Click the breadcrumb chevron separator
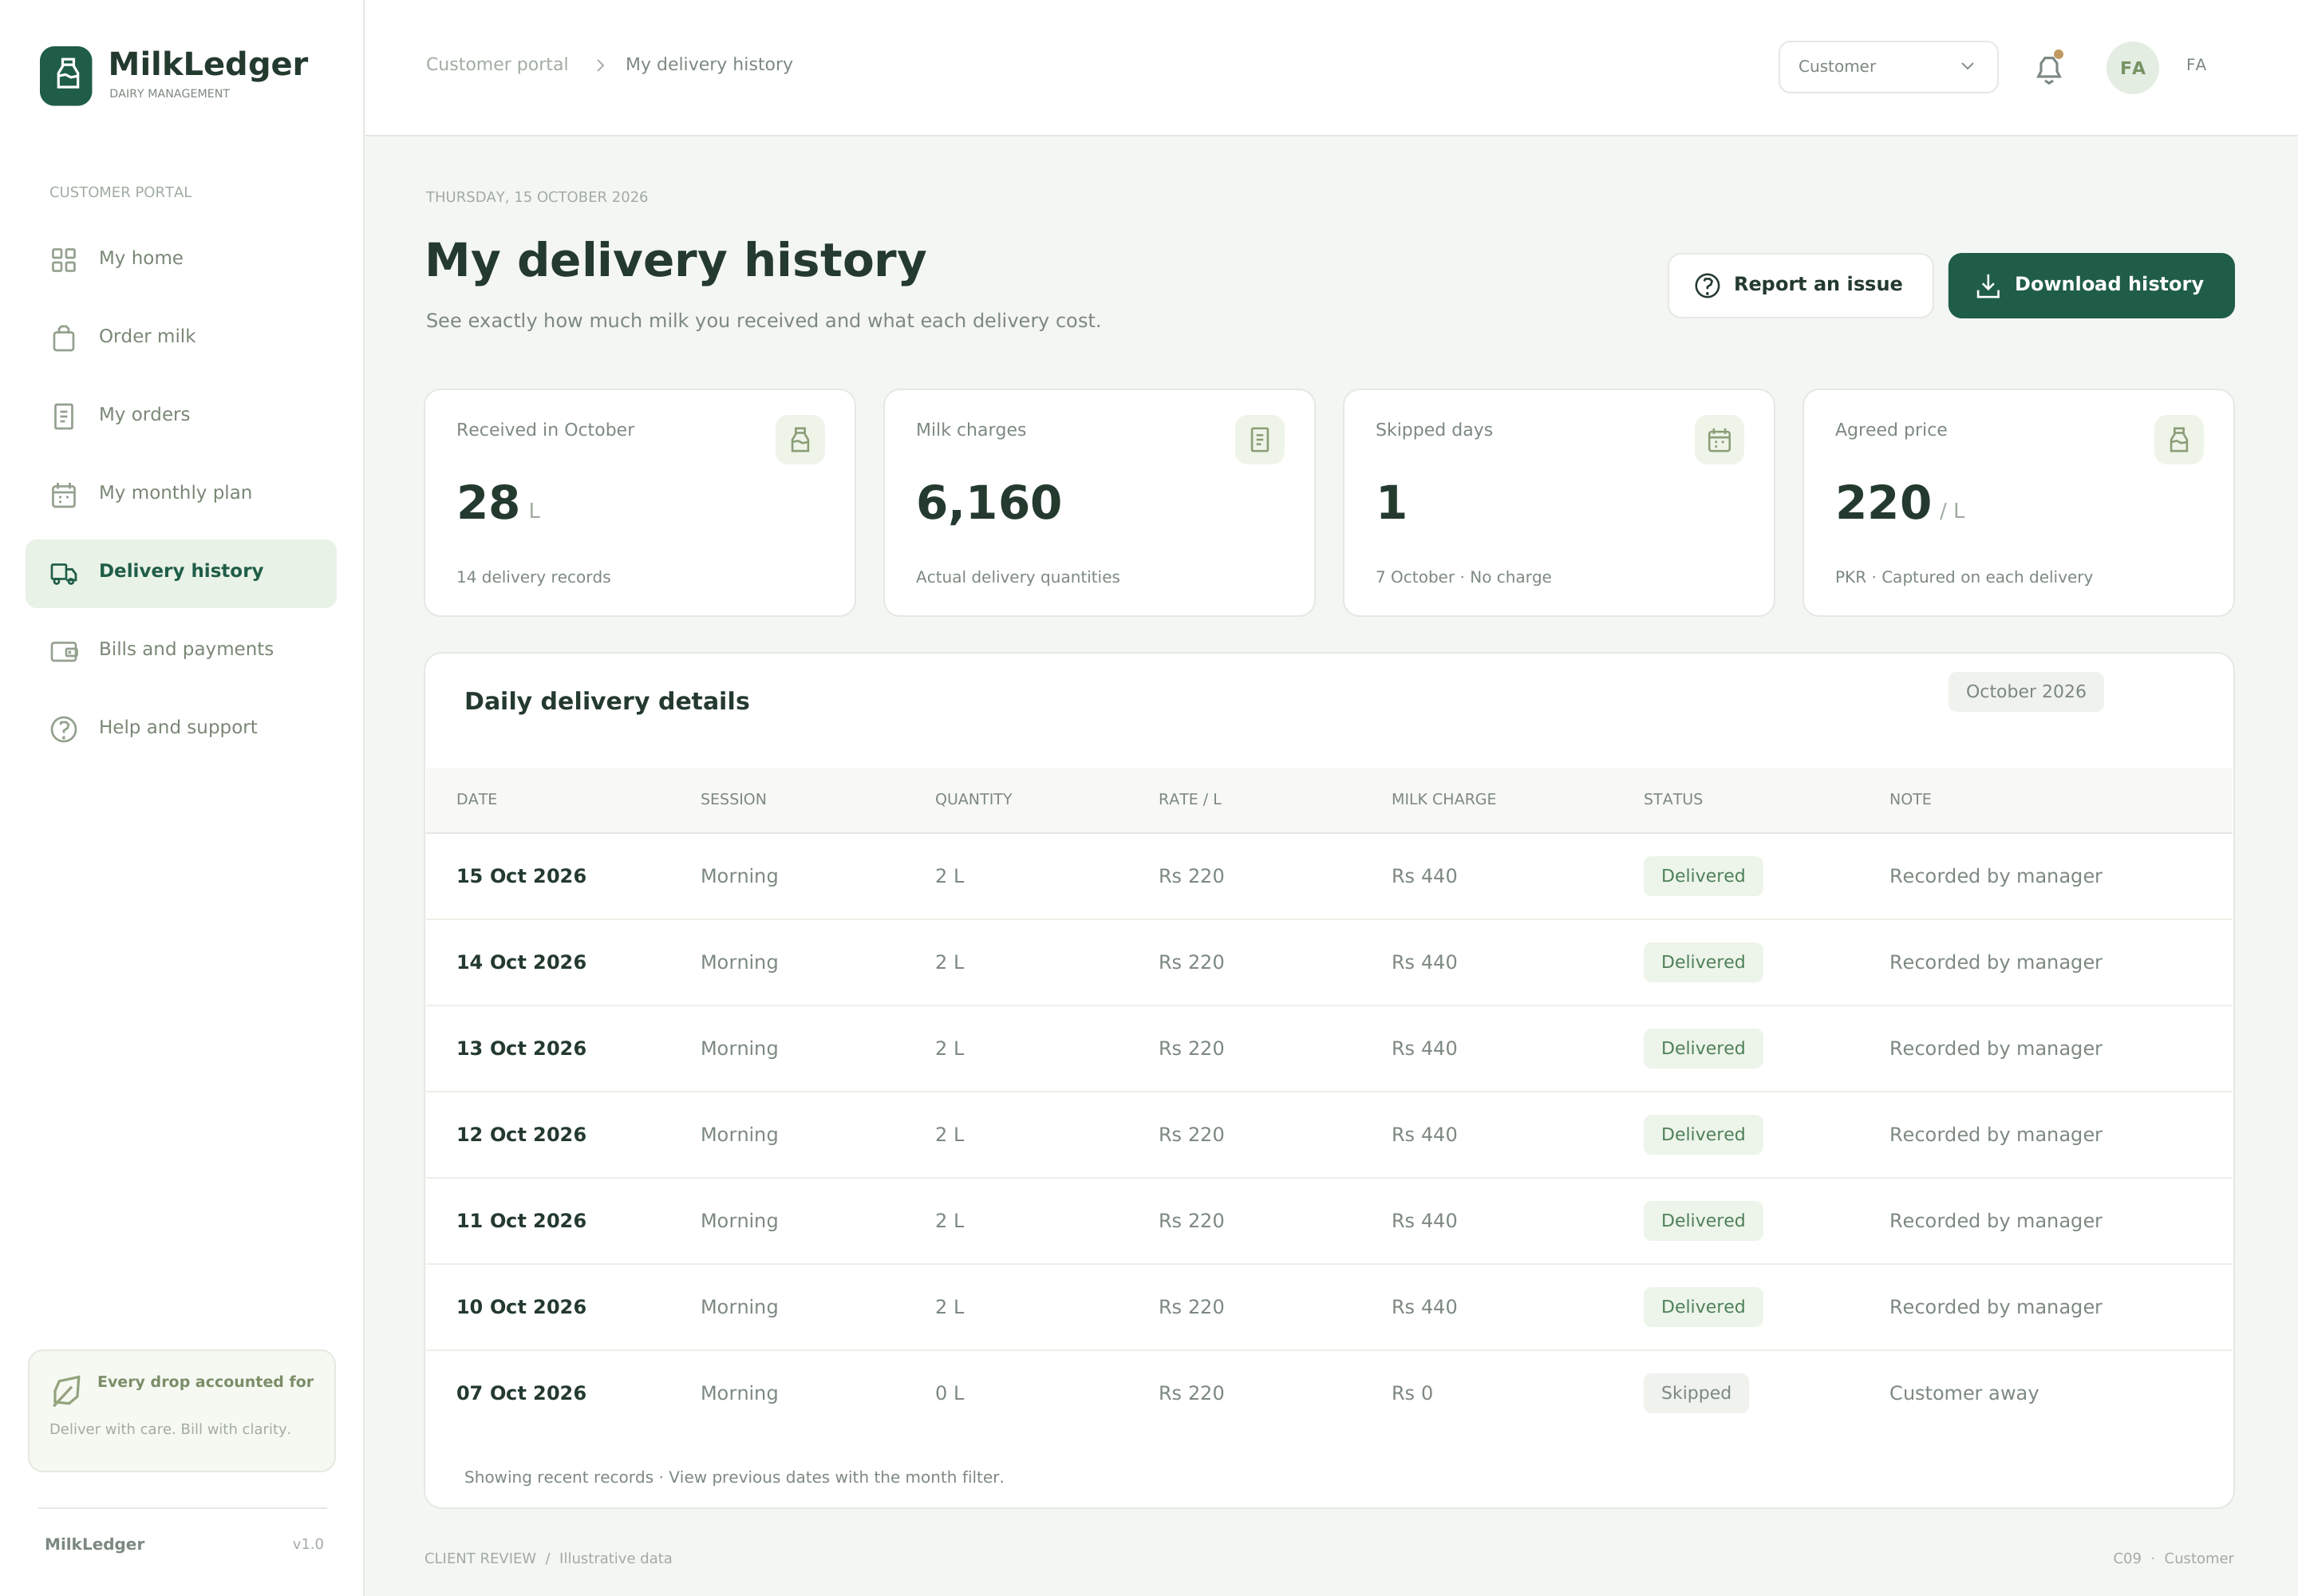2298x1596 pixels. click(x=600, y=65)
